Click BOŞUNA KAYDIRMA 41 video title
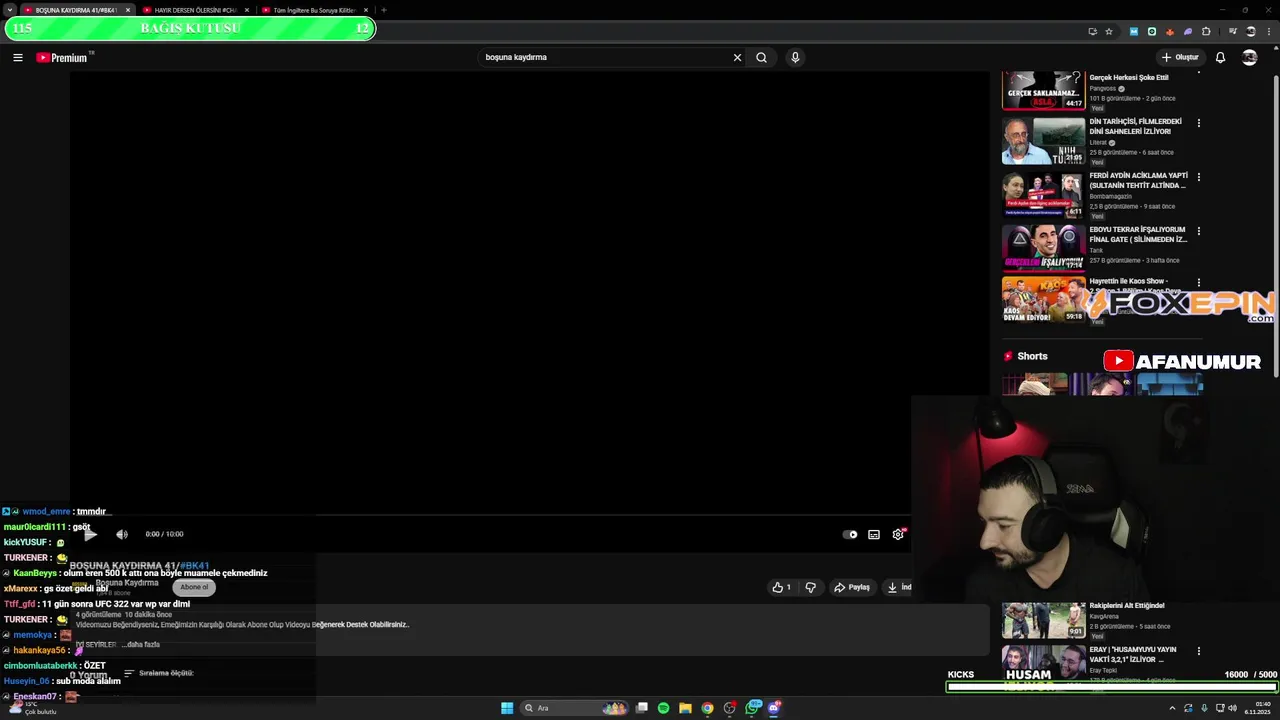Screen dimensions: 1280x720 point(139,566)
